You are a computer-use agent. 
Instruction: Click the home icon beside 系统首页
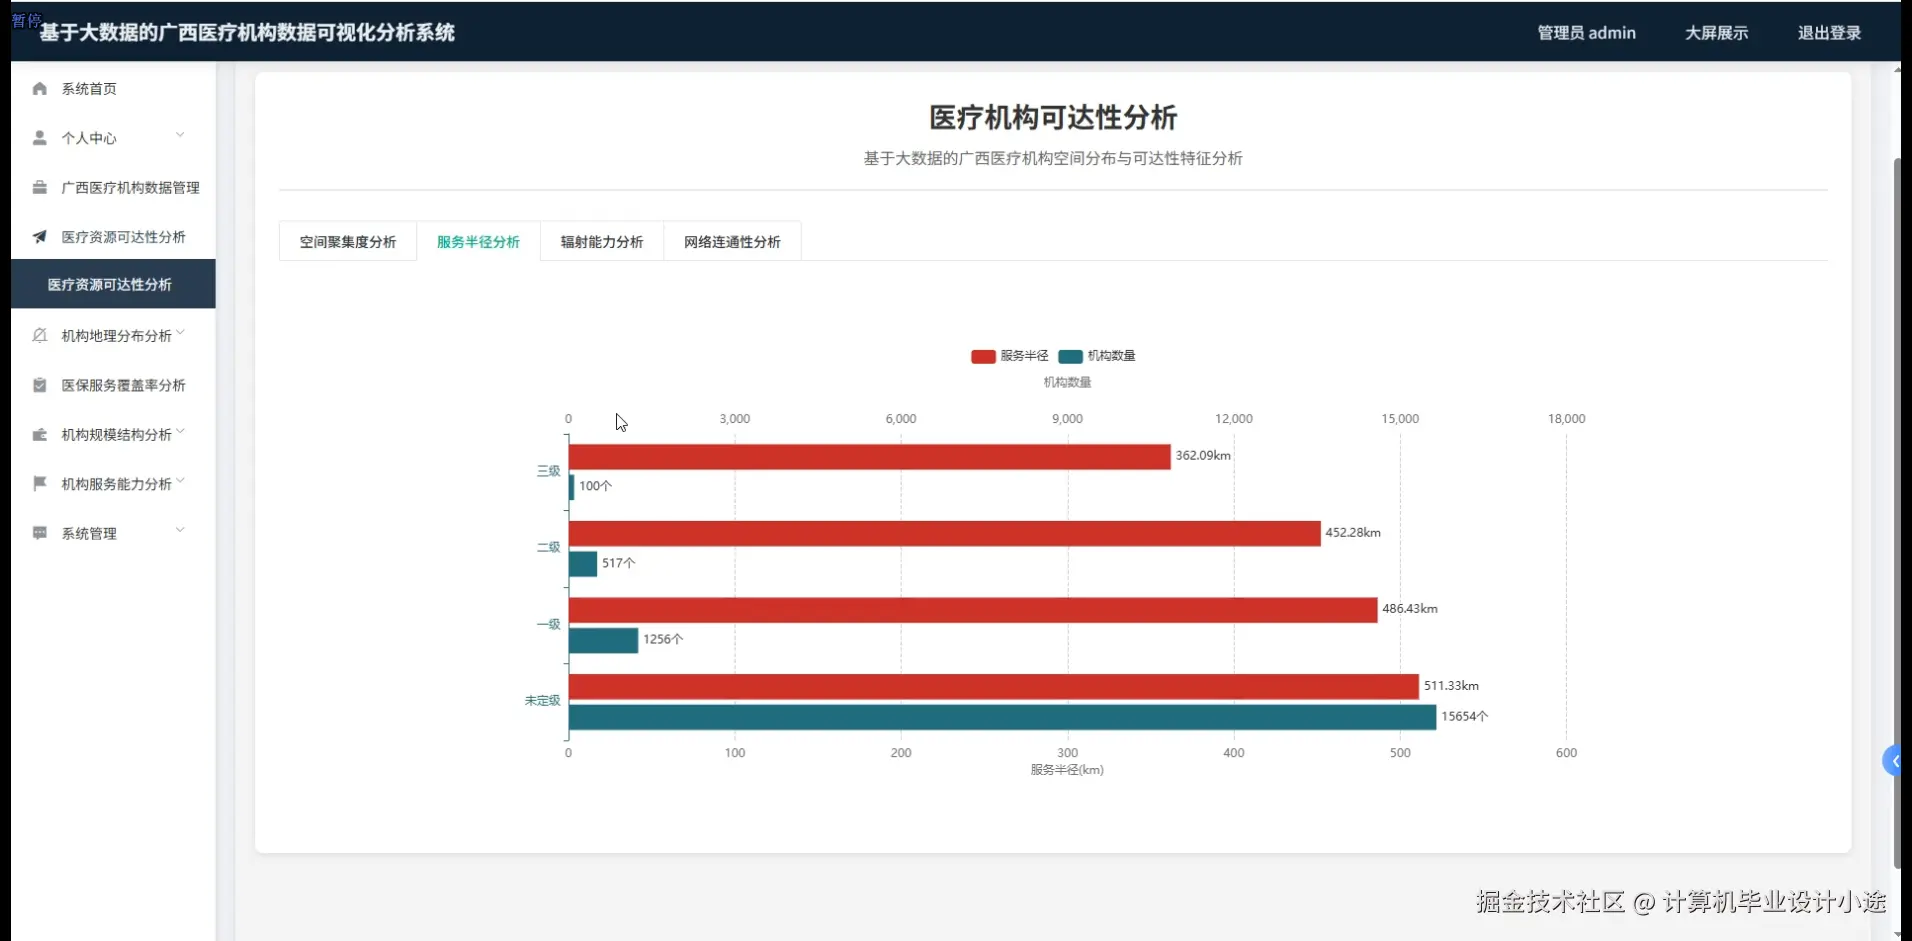coord(40,89)
